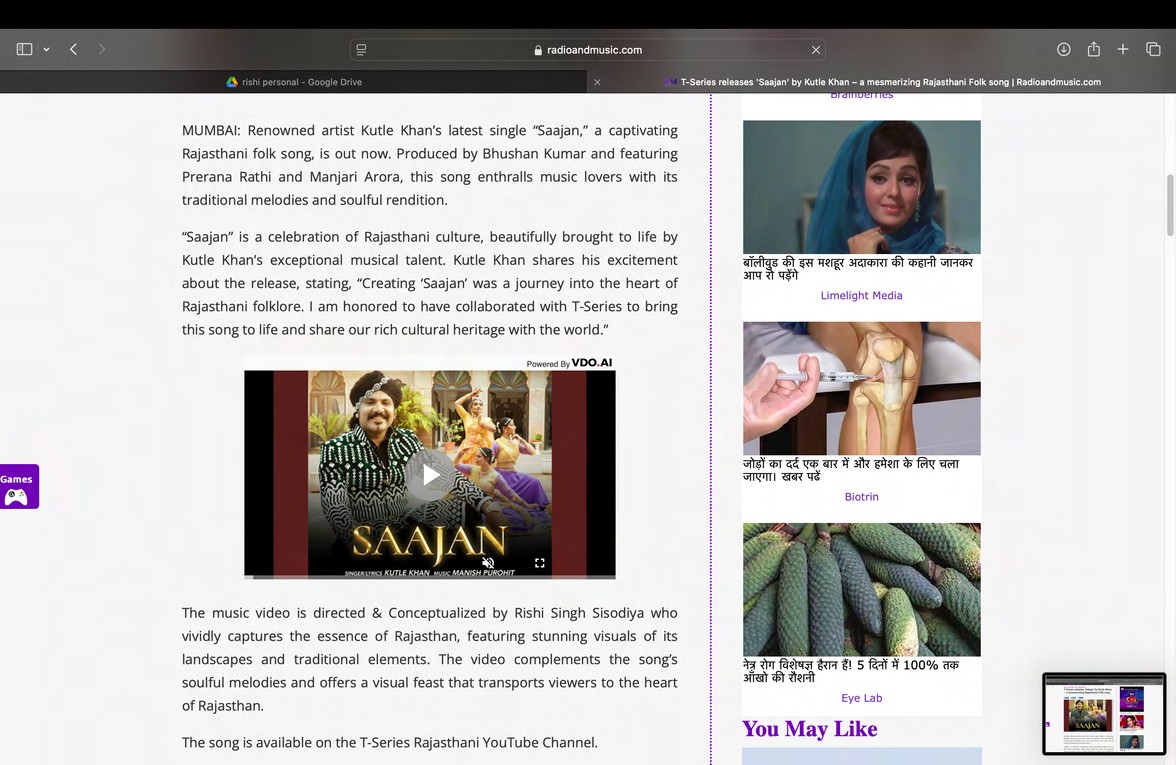Play the Saajan video

[430, 475]
